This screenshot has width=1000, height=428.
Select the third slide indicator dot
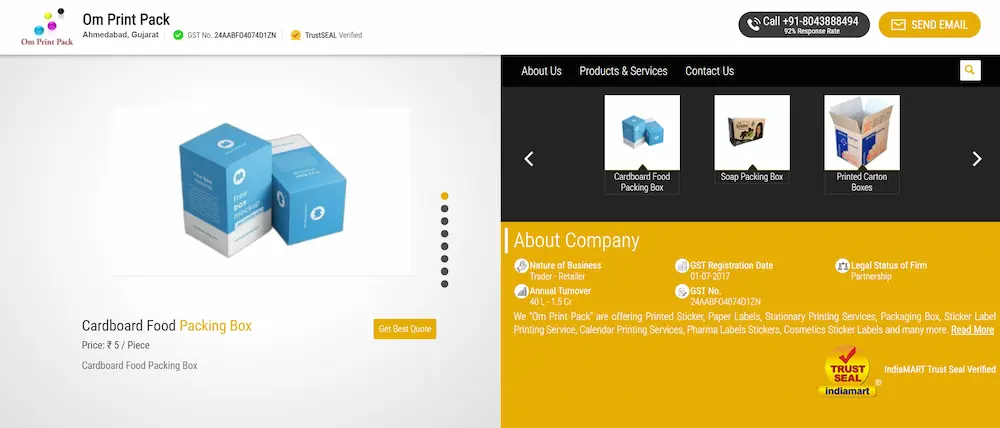point(445,221)
